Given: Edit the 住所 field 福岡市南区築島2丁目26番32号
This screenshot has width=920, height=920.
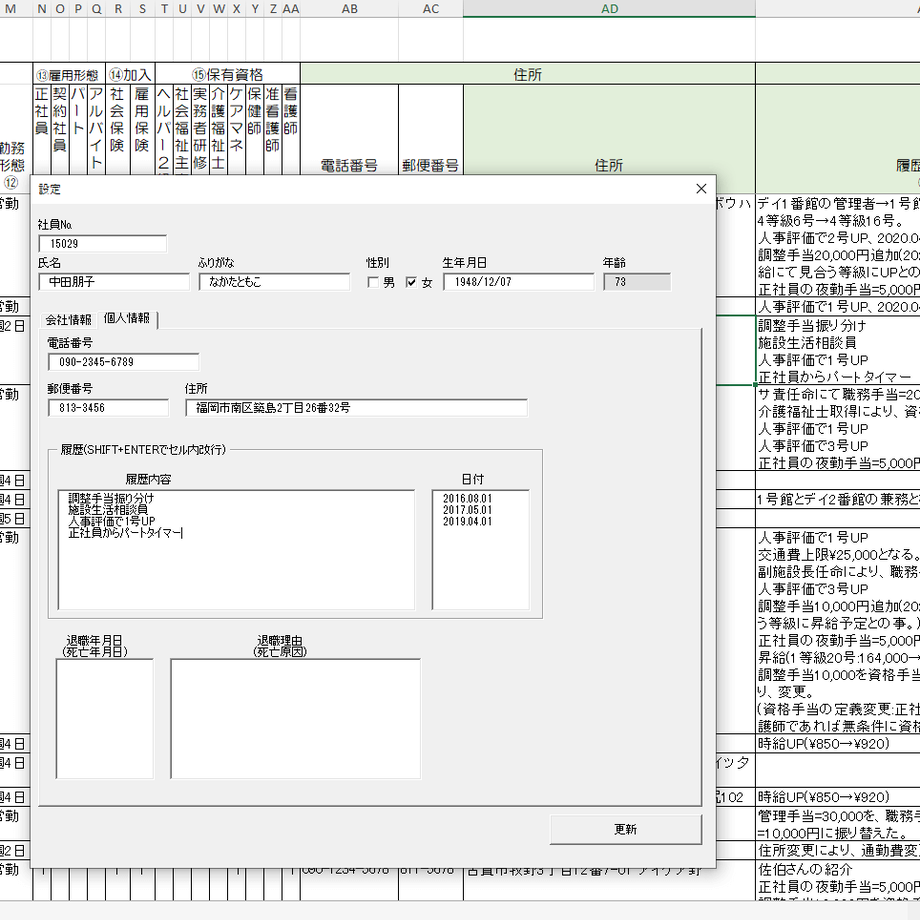Looking at the screenshot, I should 356,408.
